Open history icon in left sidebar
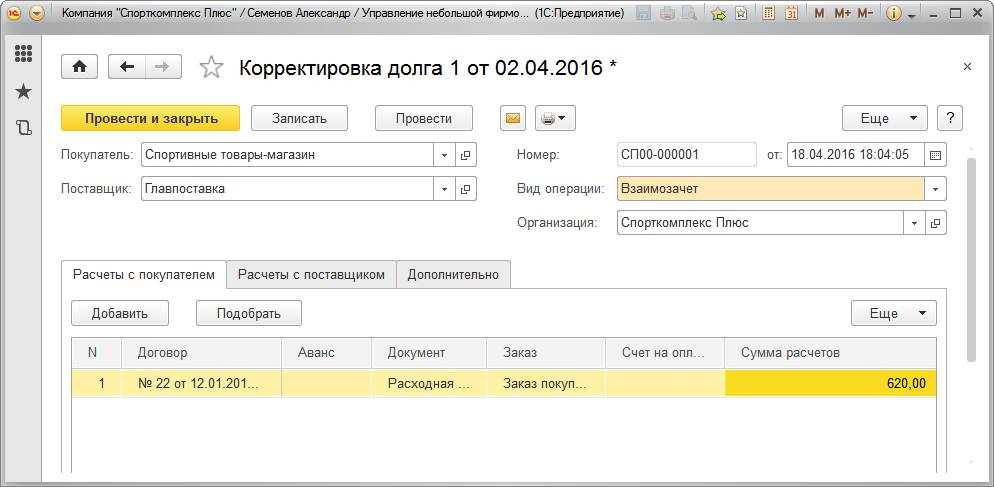Screen dimensions: 994x487 click(x=23, y=127)
